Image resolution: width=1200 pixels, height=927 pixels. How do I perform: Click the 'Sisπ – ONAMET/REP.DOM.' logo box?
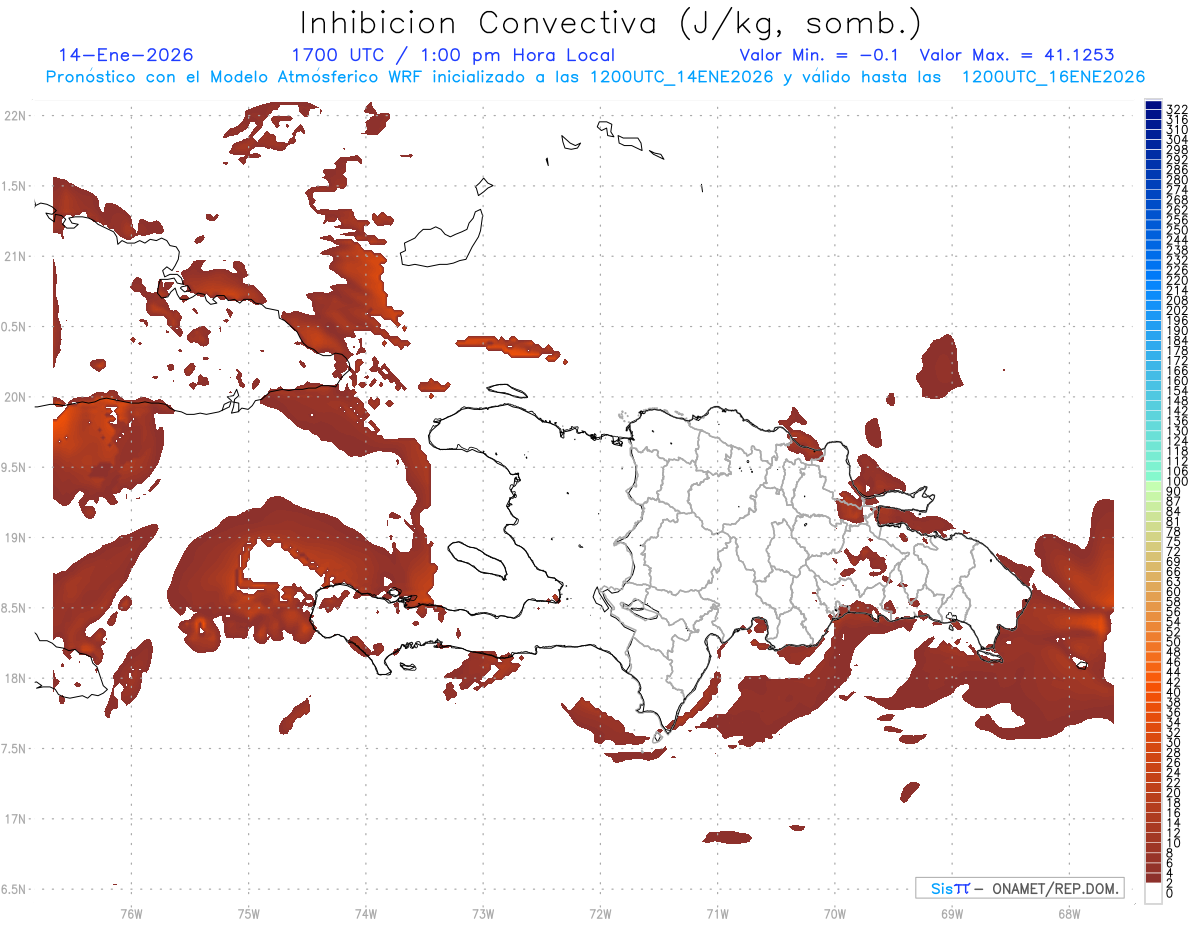1019,888
